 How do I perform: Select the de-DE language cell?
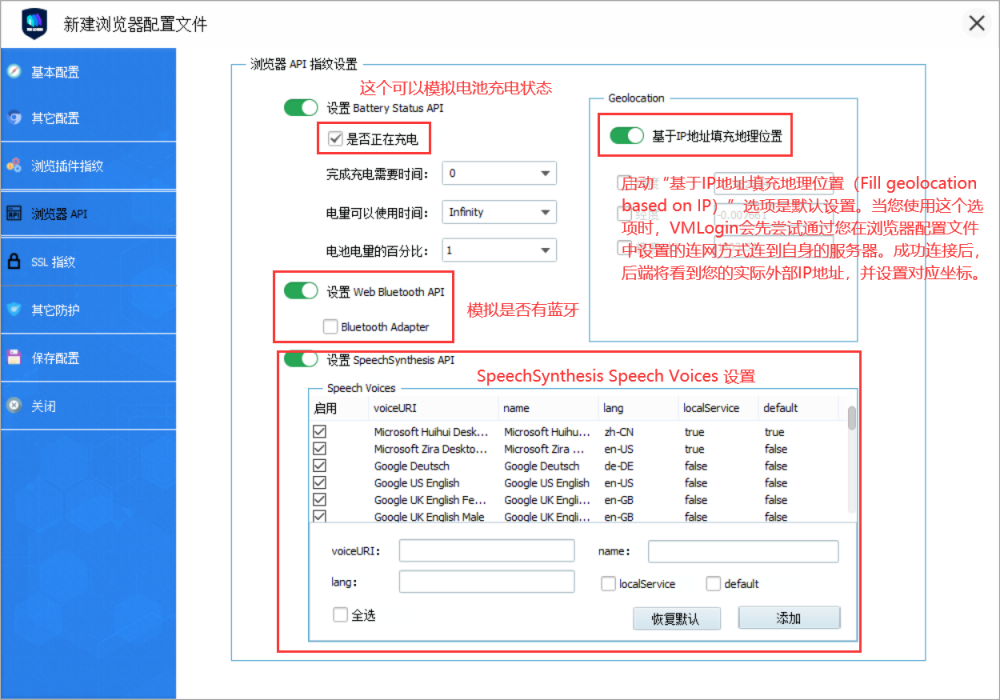619,466
